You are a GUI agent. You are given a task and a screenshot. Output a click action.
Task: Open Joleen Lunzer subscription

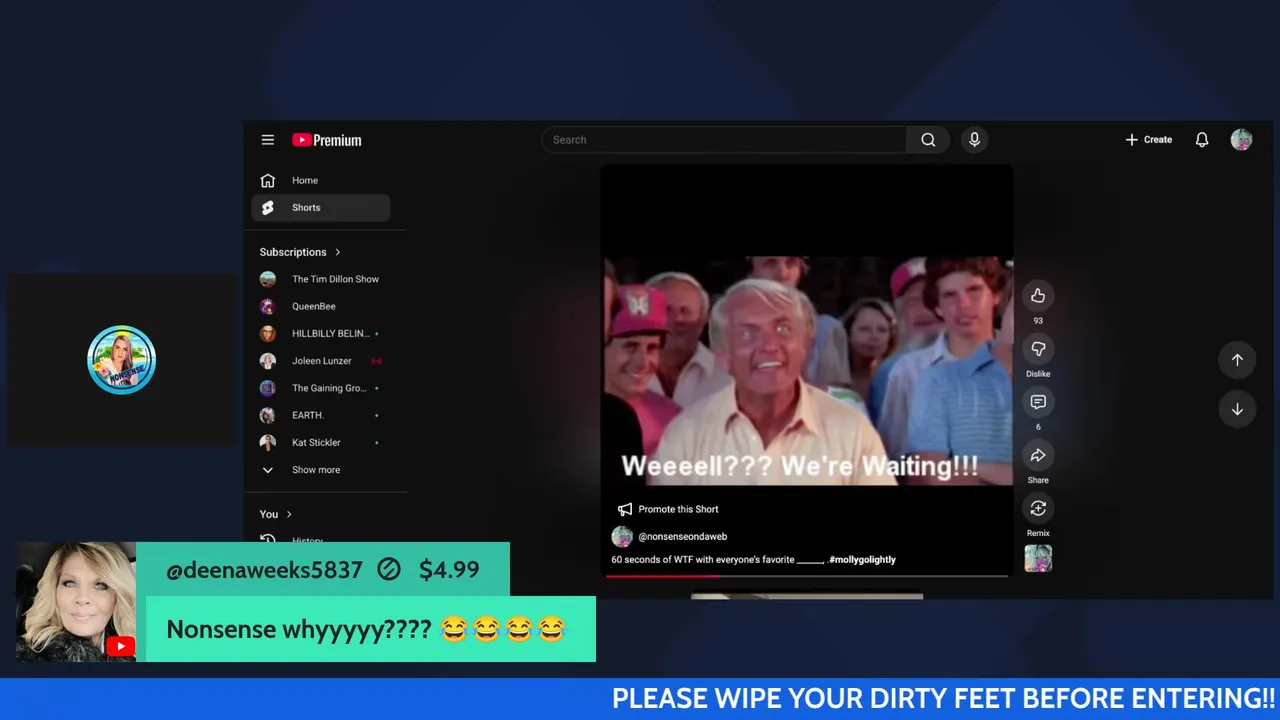point(320,361)
